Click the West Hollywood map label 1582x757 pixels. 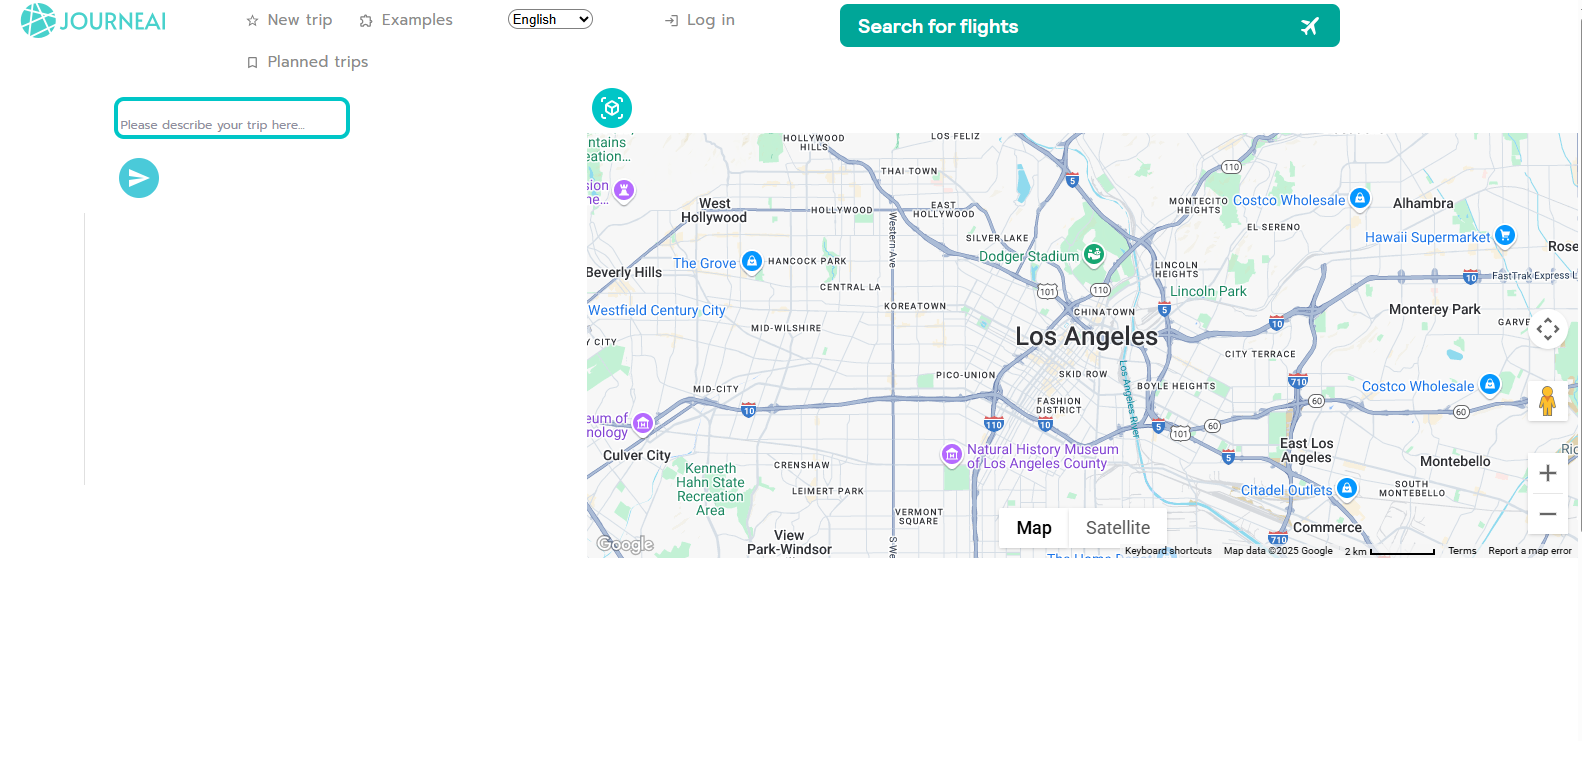(x=714, y=210)
